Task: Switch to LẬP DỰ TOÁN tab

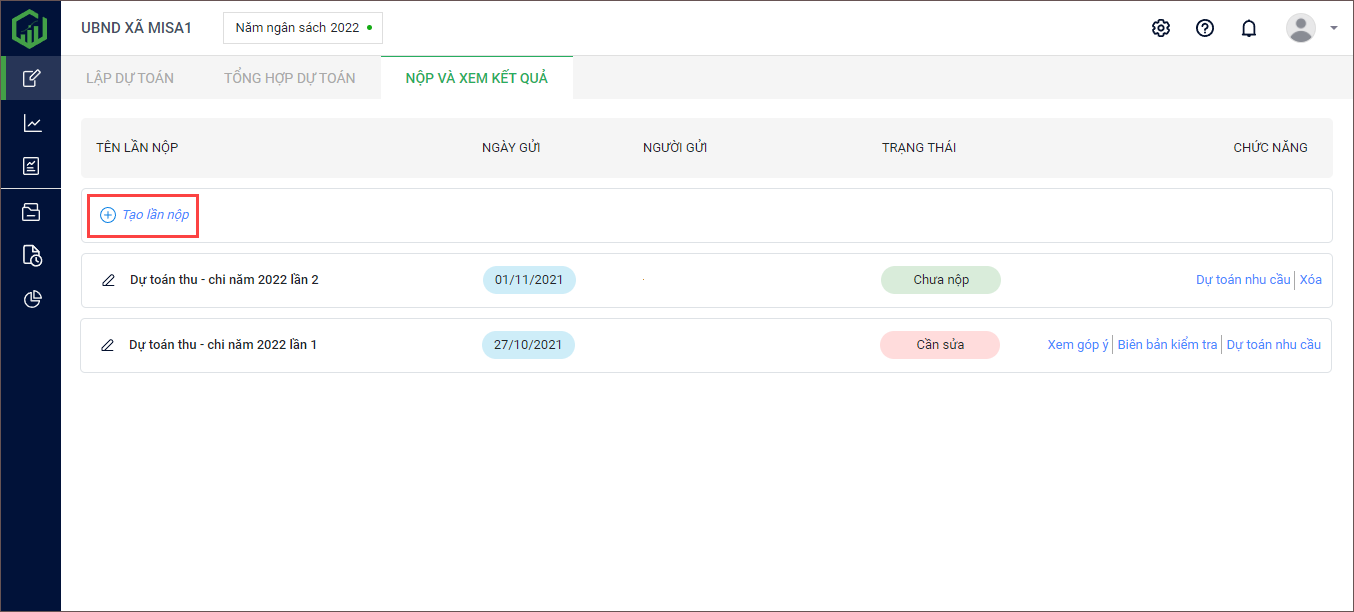Action: pos(130,78)
